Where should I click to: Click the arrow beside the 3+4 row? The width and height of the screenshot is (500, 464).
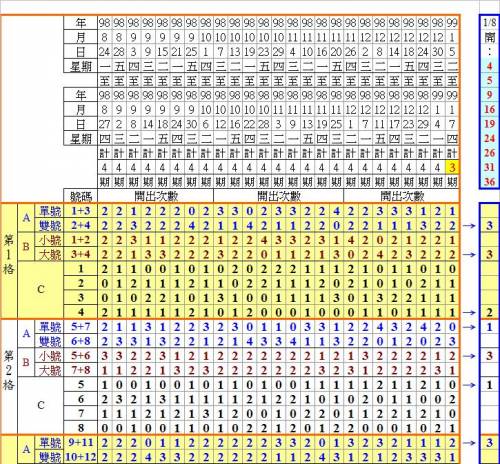[x=469, y=255]
